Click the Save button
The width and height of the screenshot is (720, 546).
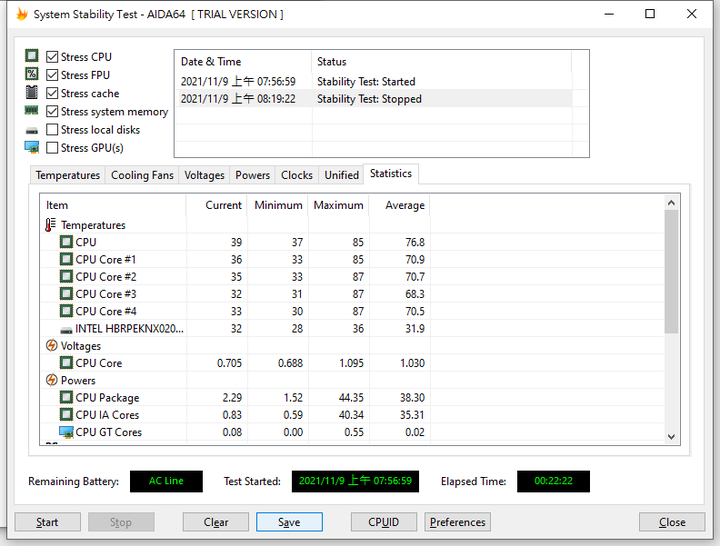pyautogui.click(x=289, y=522)
